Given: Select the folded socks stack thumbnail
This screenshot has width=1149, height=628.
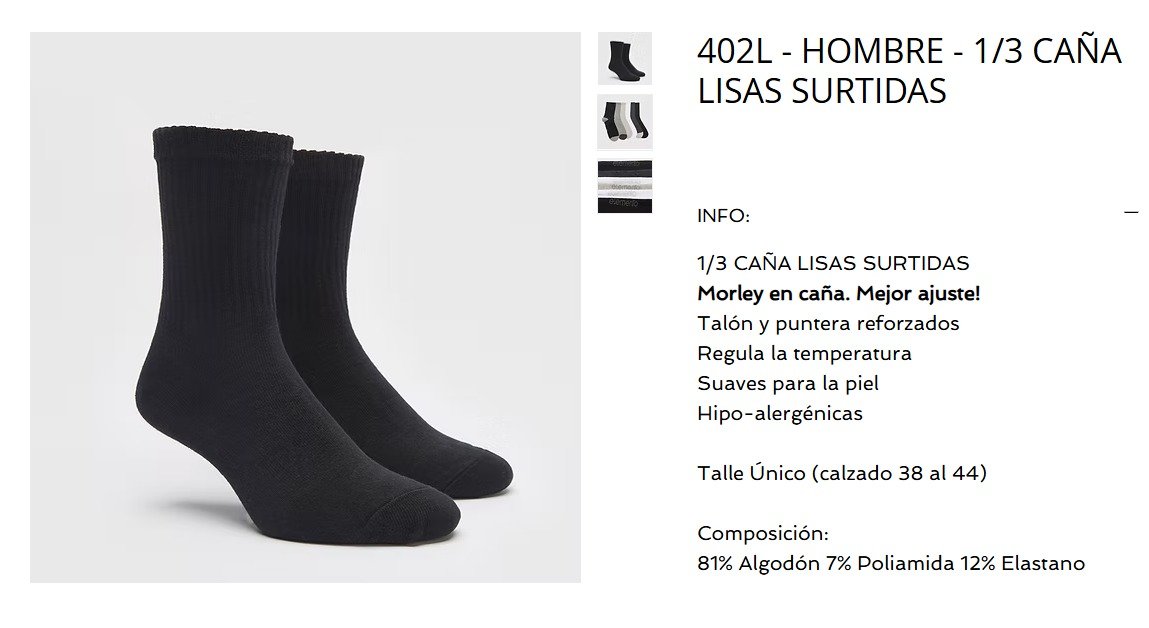Looking at the screenshot, I should tap(624, 186).
